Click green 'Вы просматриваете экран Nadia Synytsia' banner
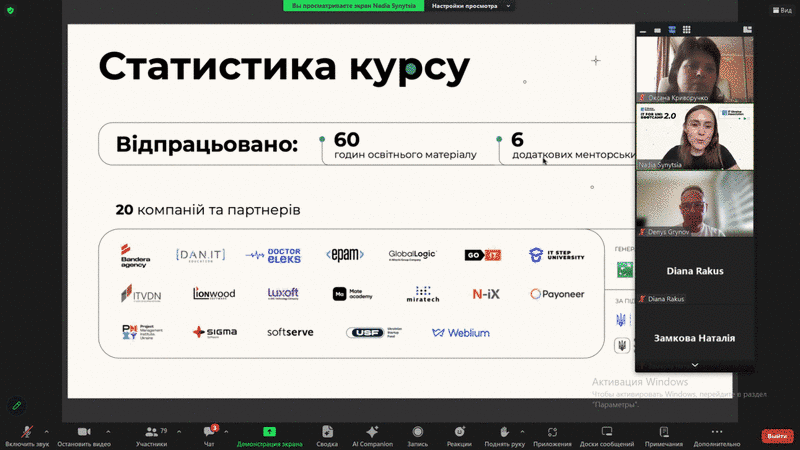The image size is (800, 450). coord(354,6)
